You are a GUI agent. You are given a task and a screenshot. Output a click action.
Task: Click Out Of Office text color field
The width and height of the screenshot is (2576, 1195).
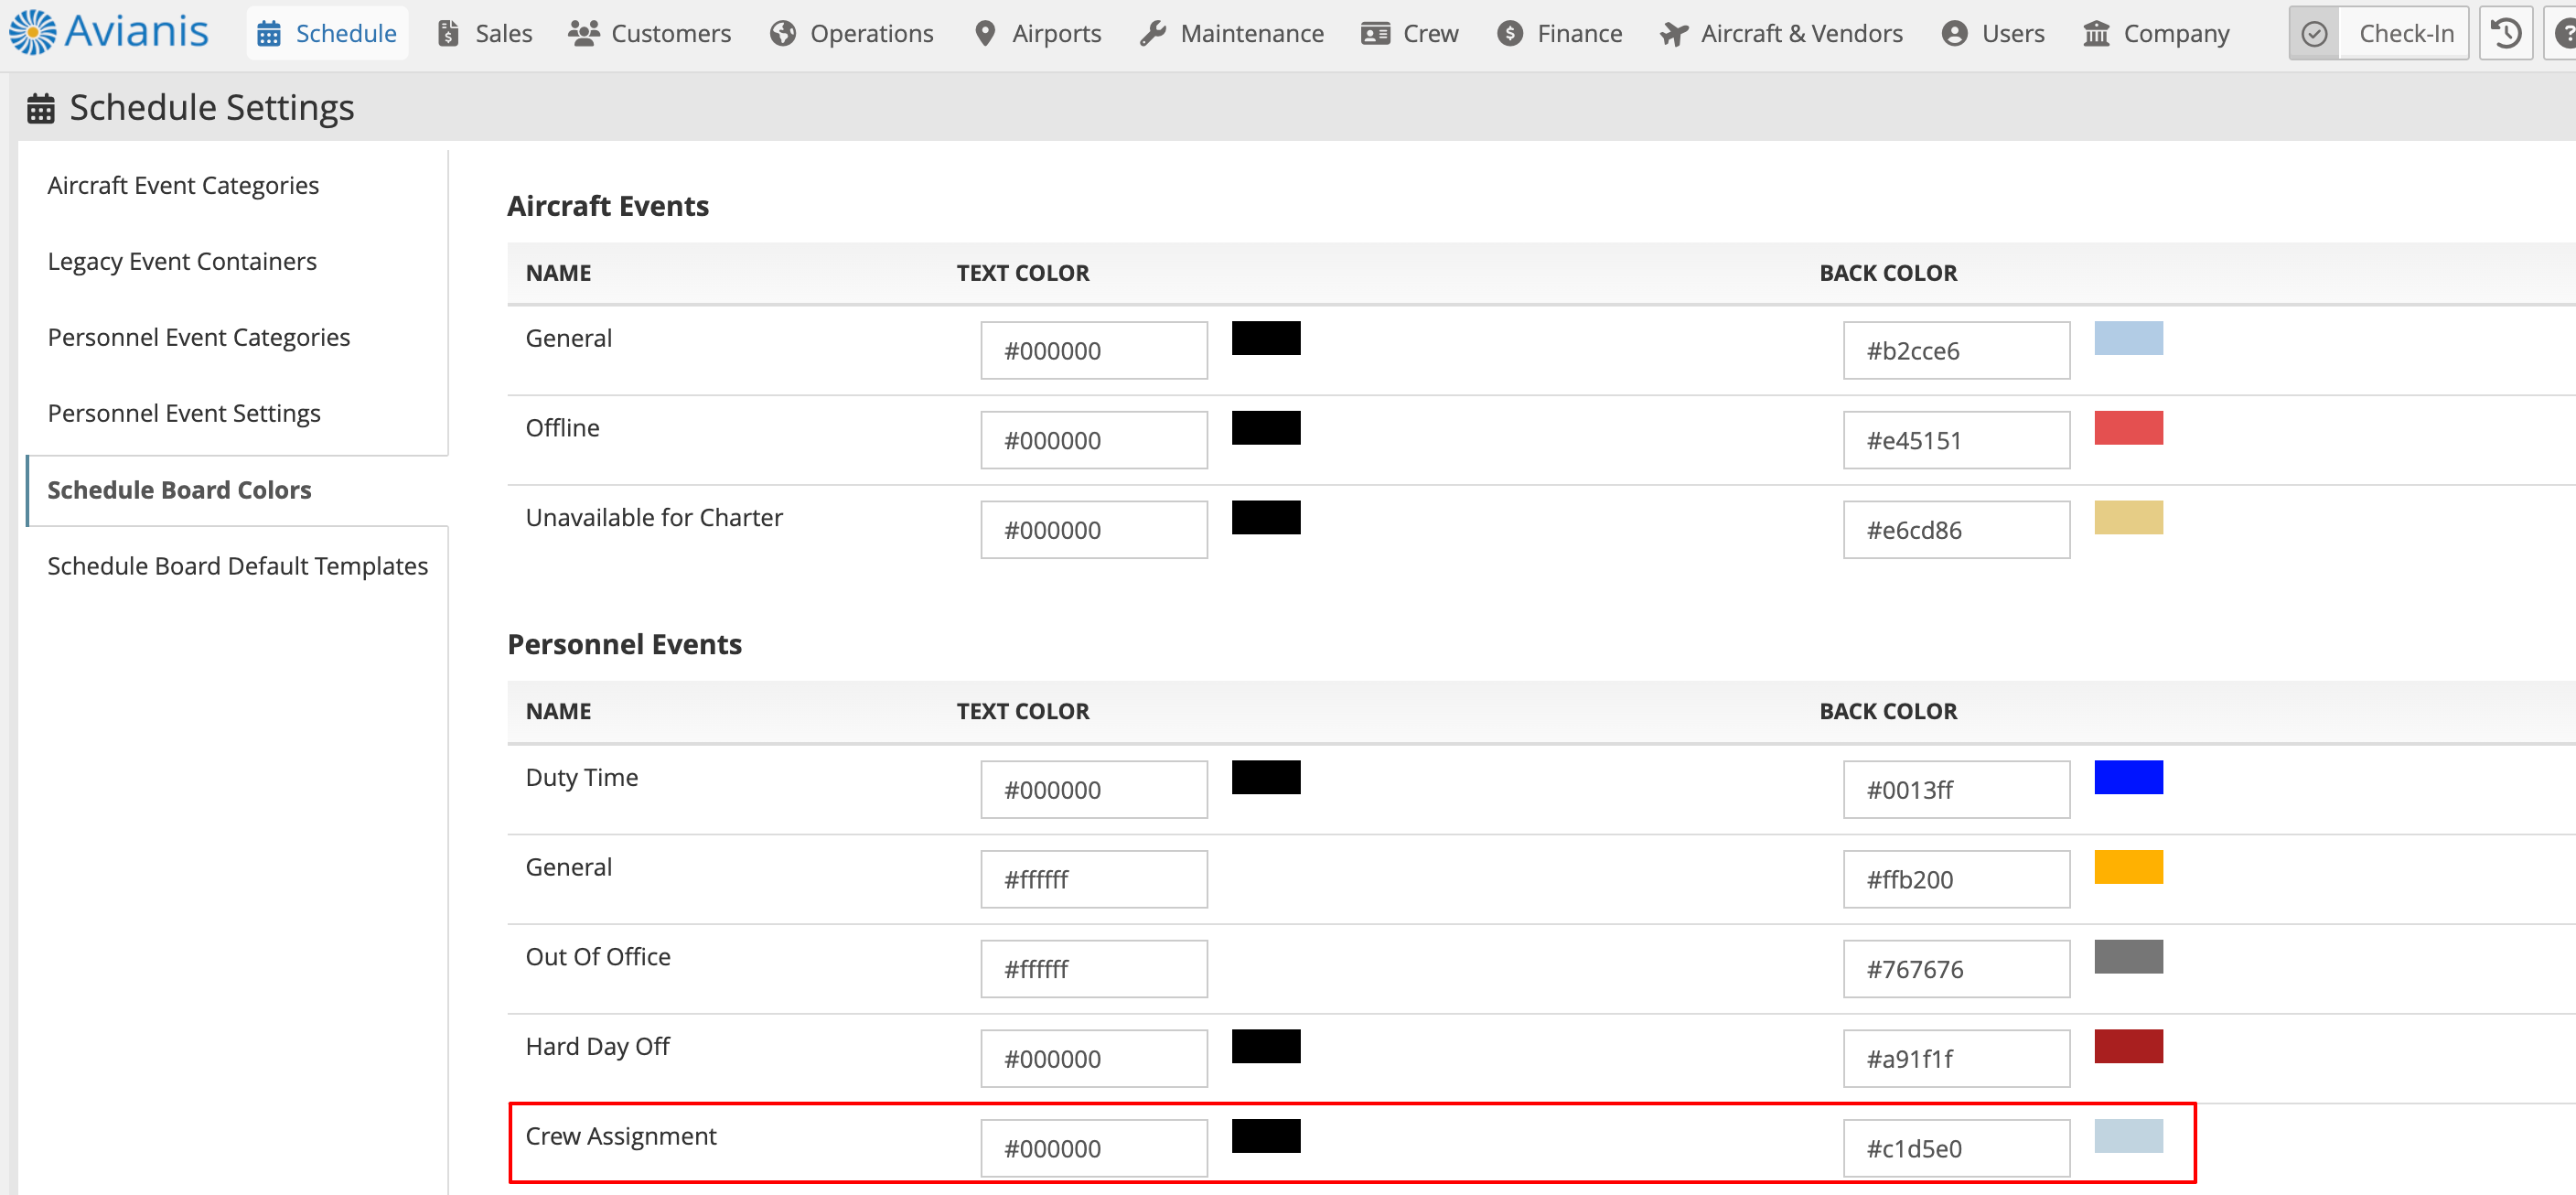(1093, 970)
